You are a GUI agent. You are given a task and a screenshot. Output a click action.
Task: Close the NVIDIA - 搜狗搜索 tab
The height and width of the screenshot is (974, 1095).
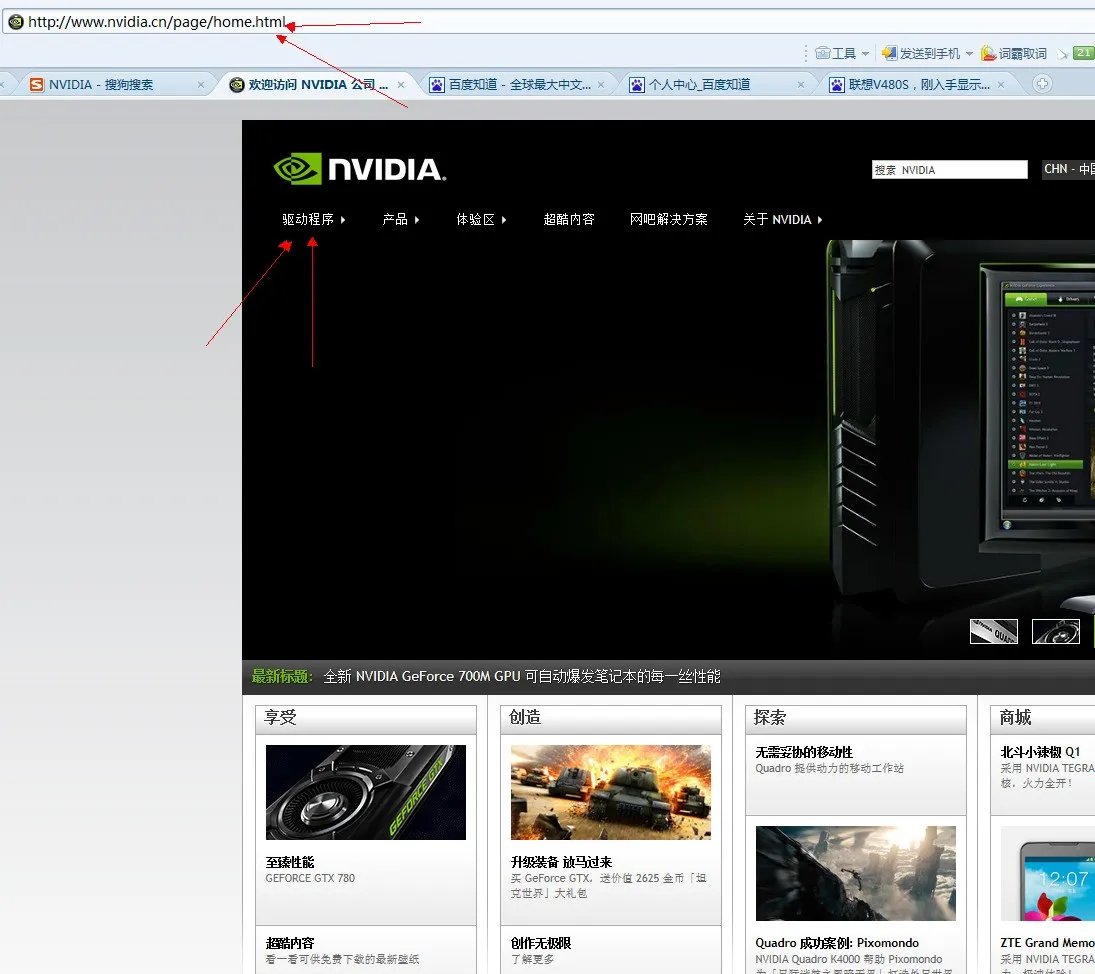201,84
